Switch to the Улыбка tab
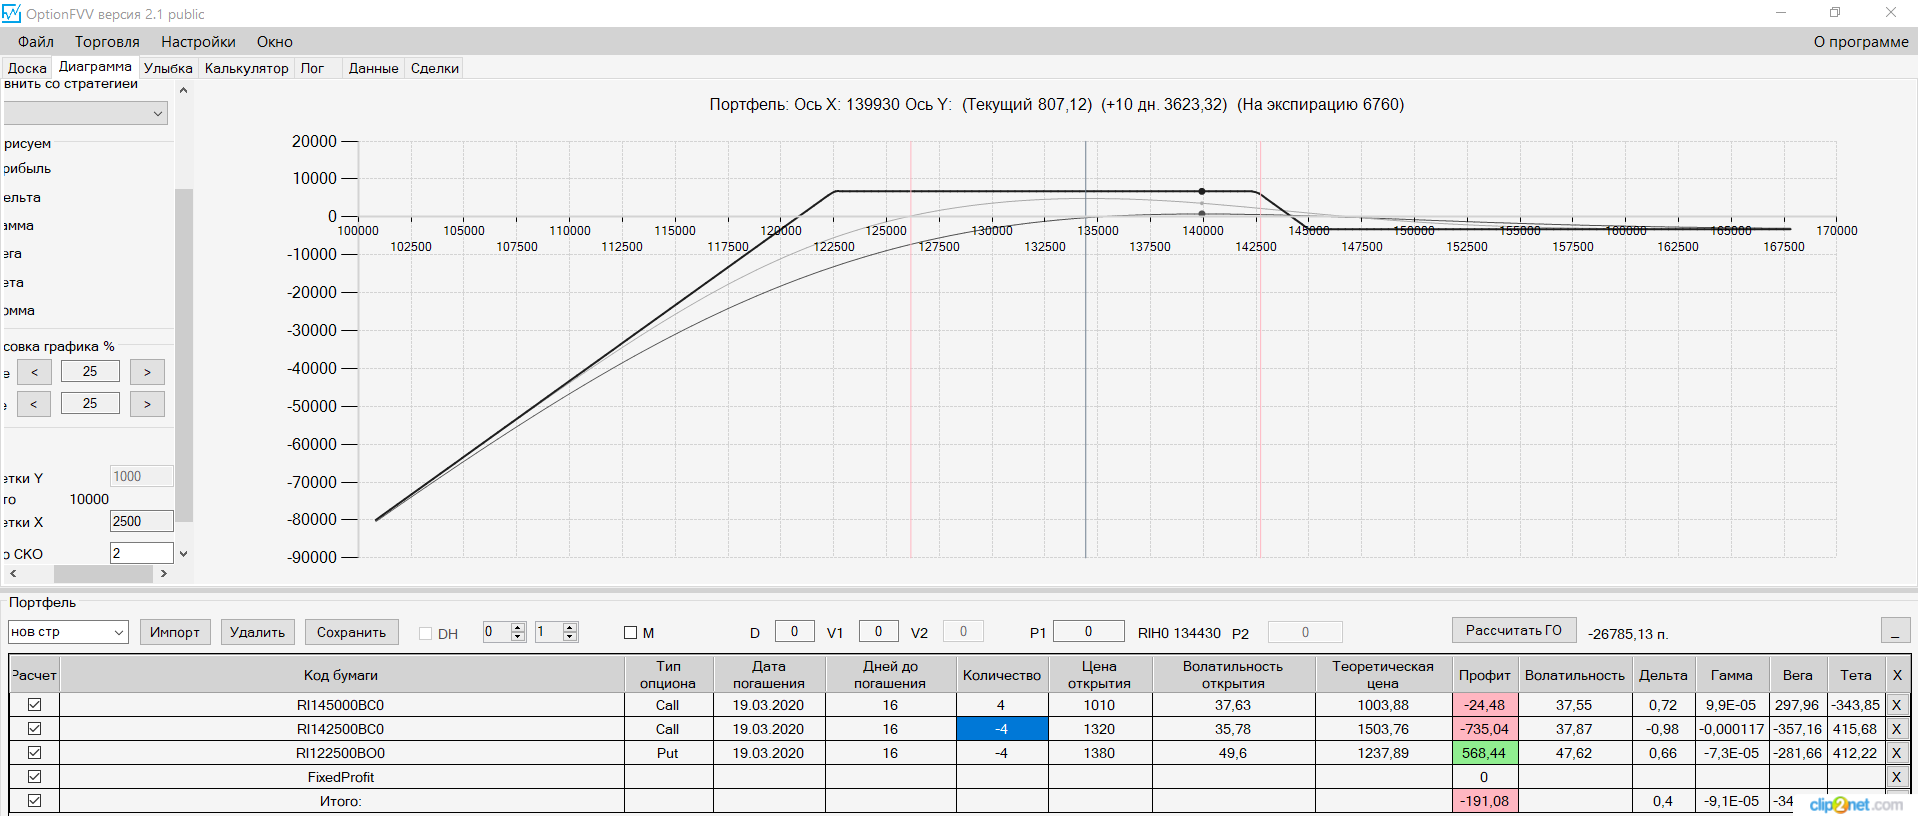Viewport: 1918px width, 816px height. (x=168, y=68)
